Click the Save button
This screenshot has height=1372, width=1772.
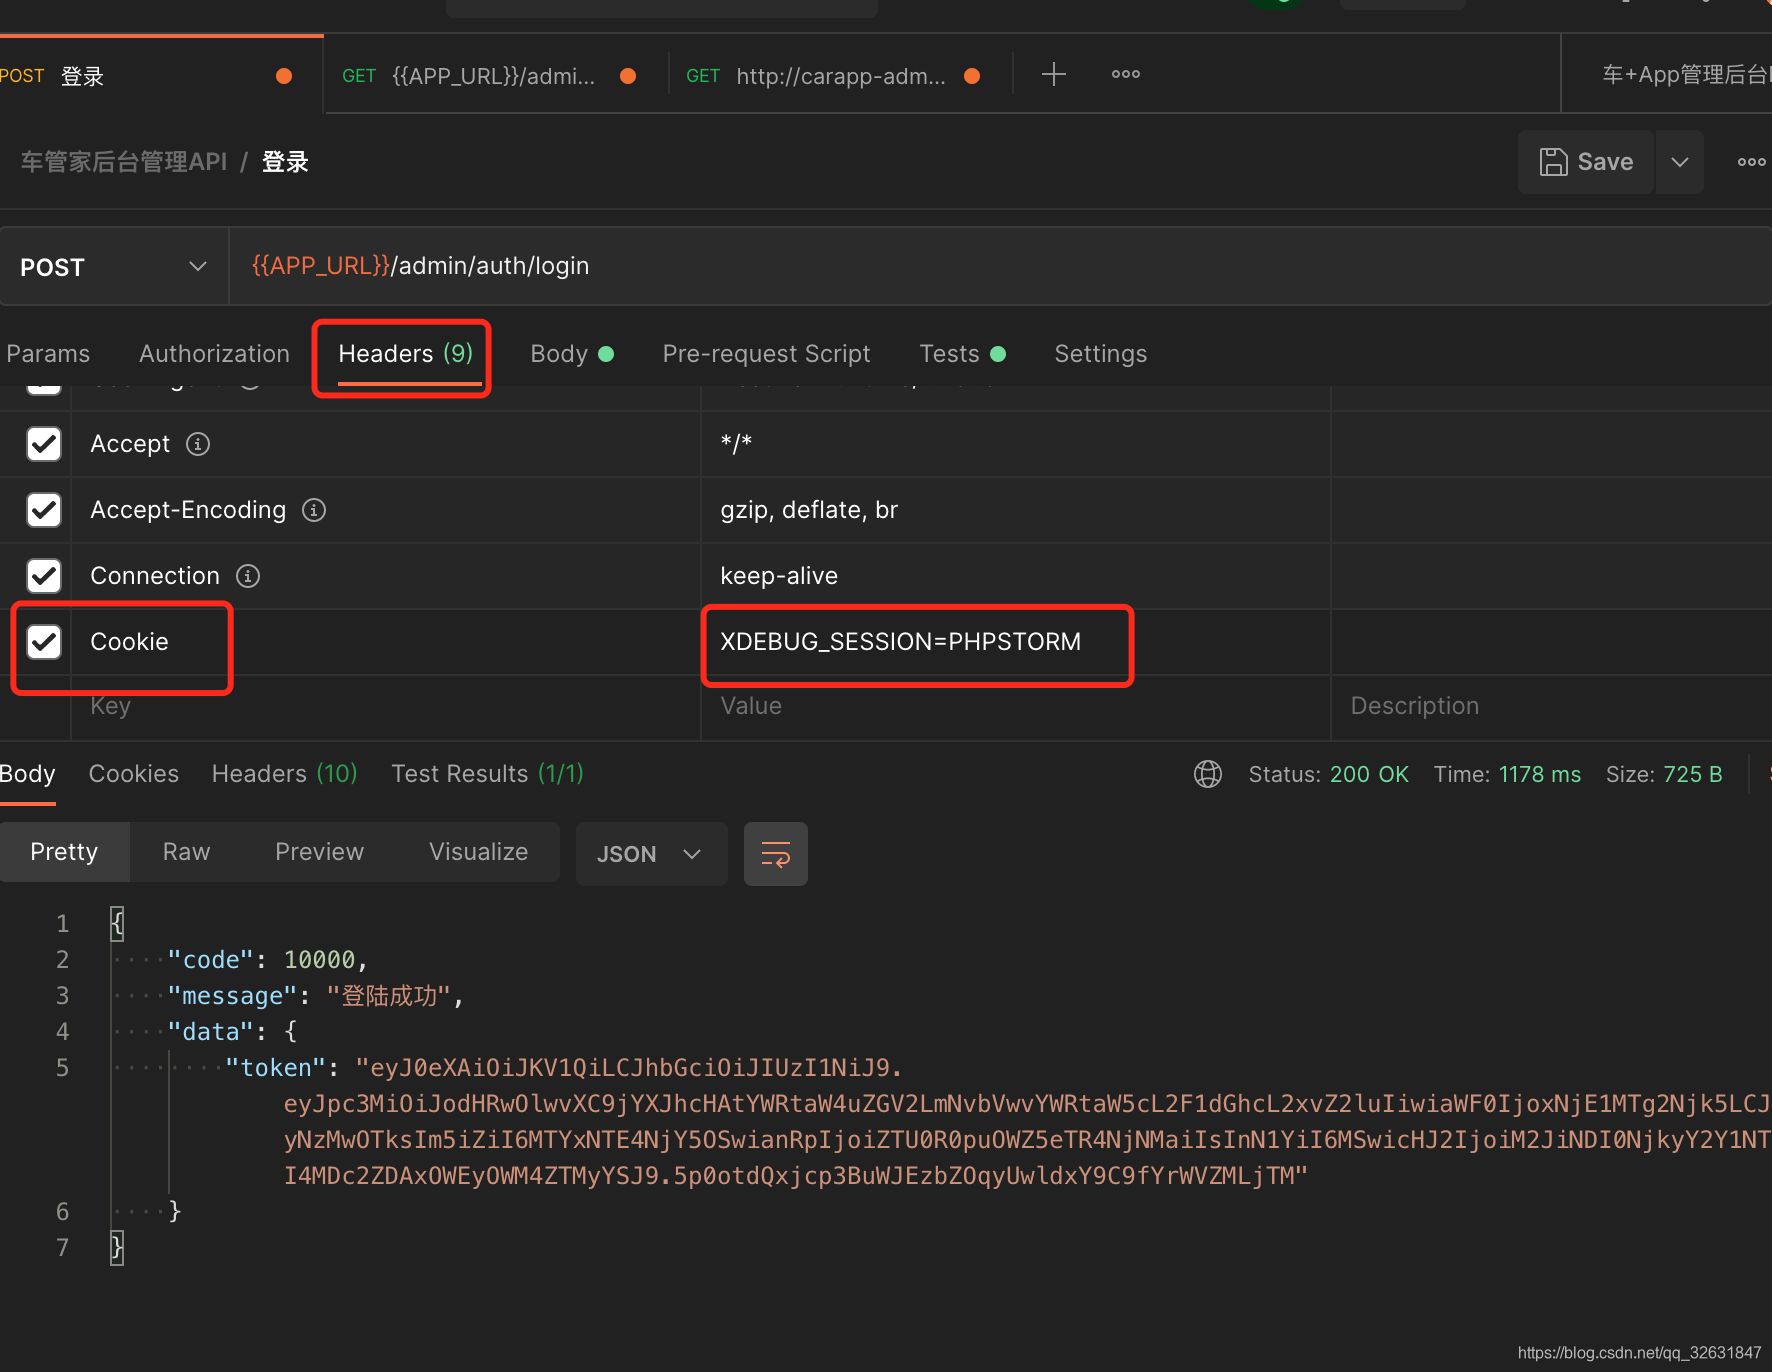pos(1585,161)
